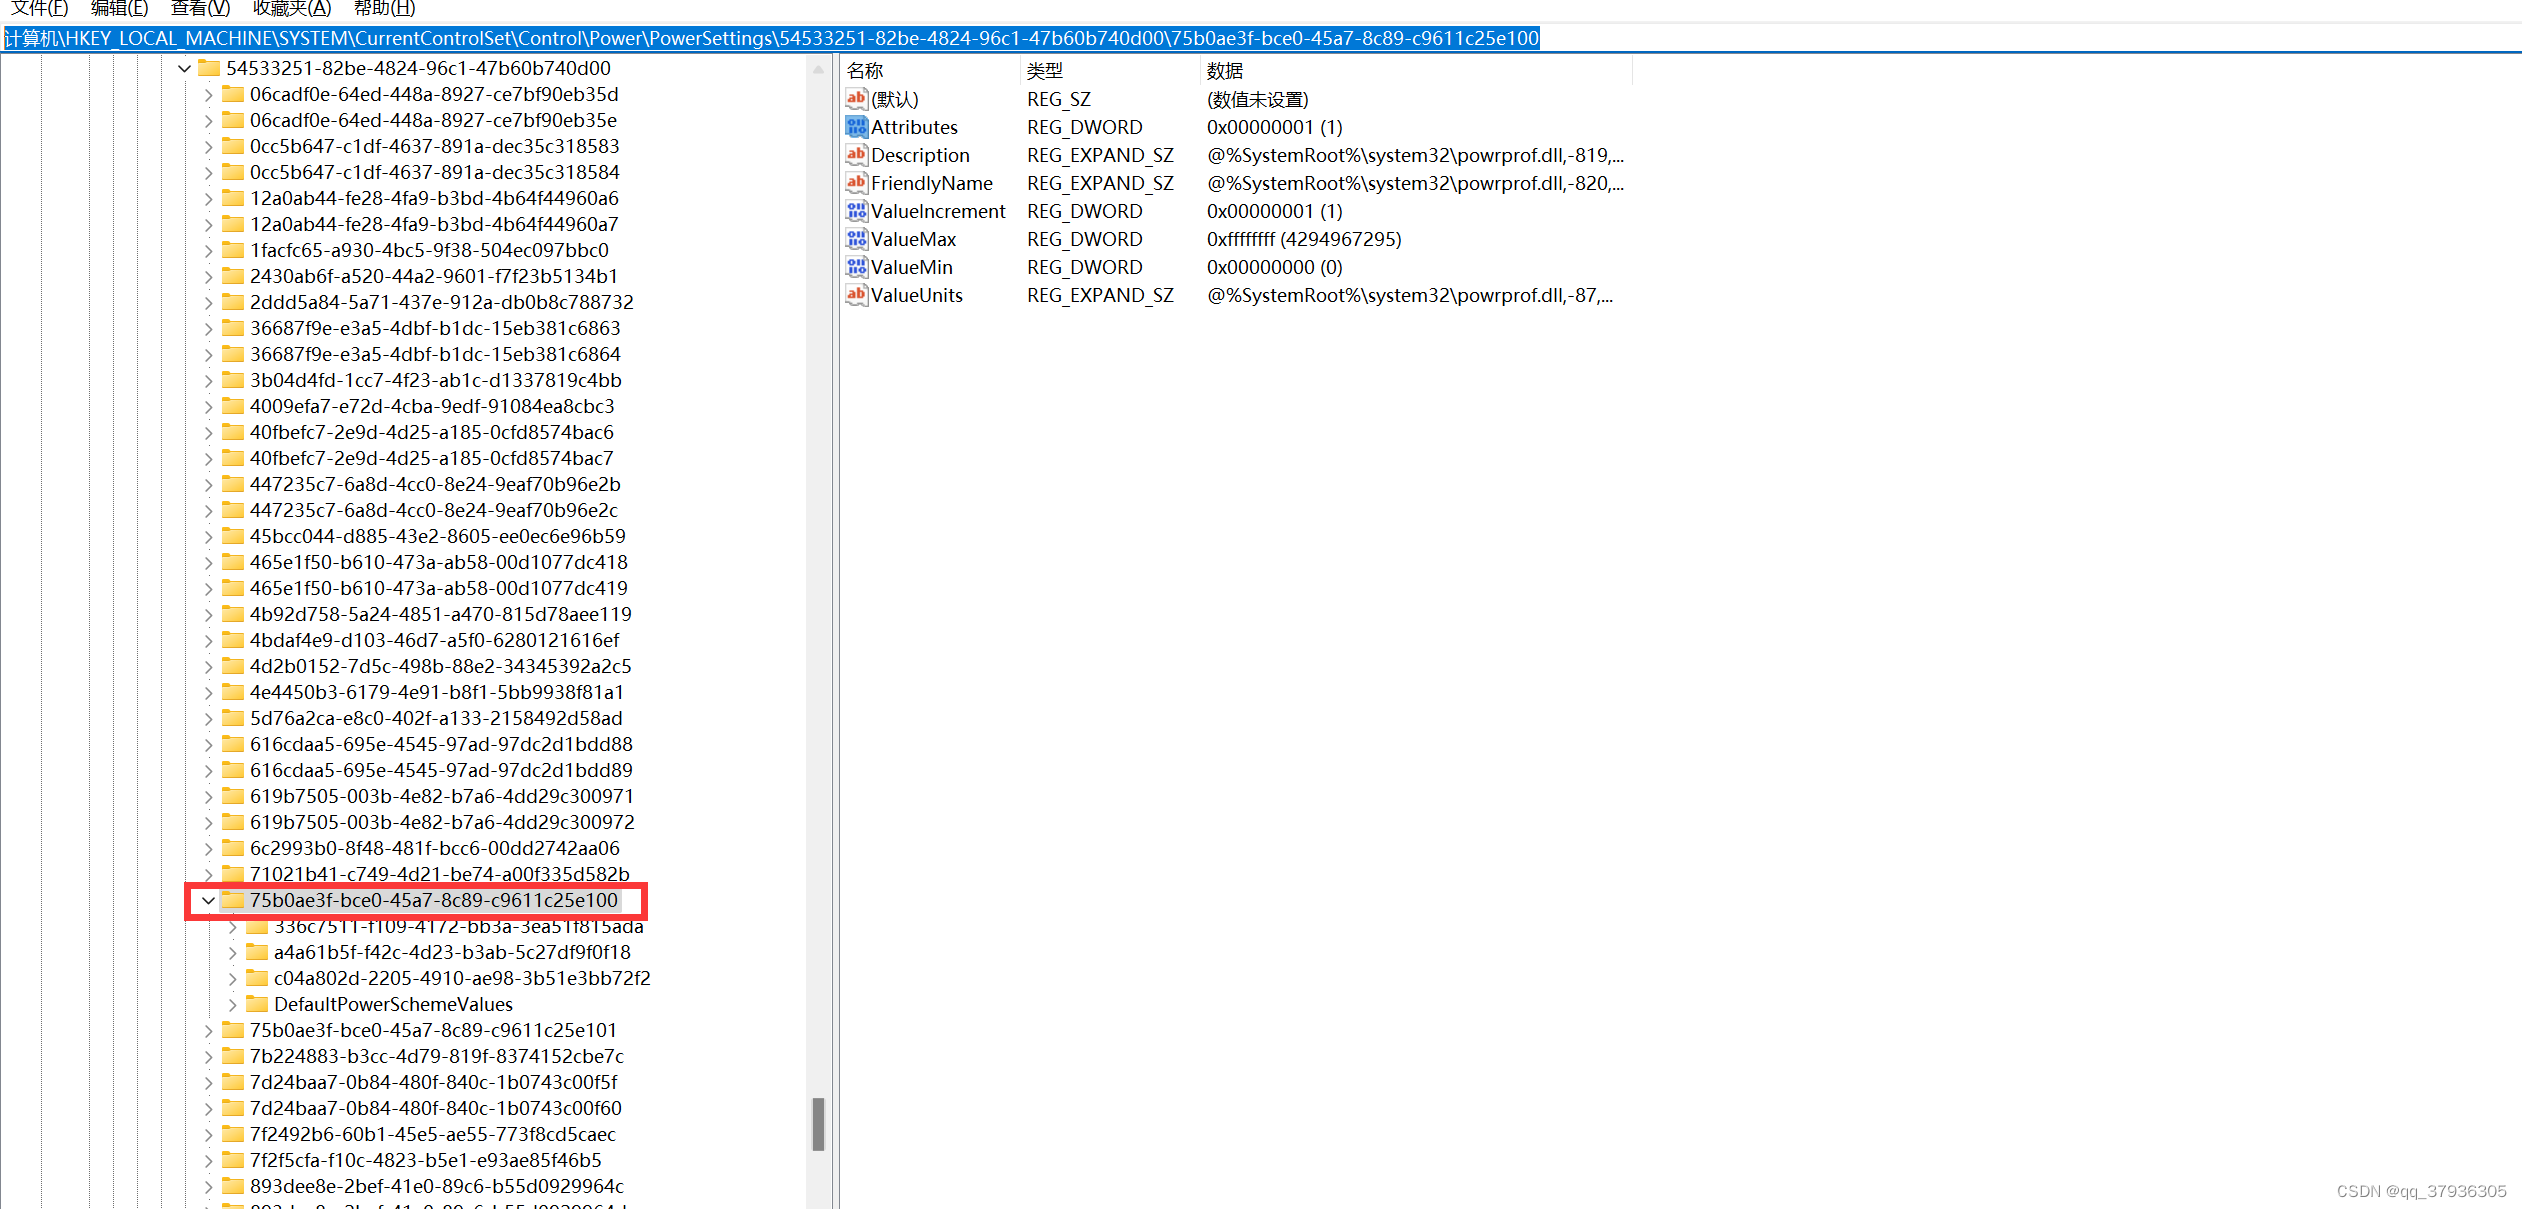Click the FriendlyName string value icon
2522x1209 pixels.
click(x=856, y=183)
